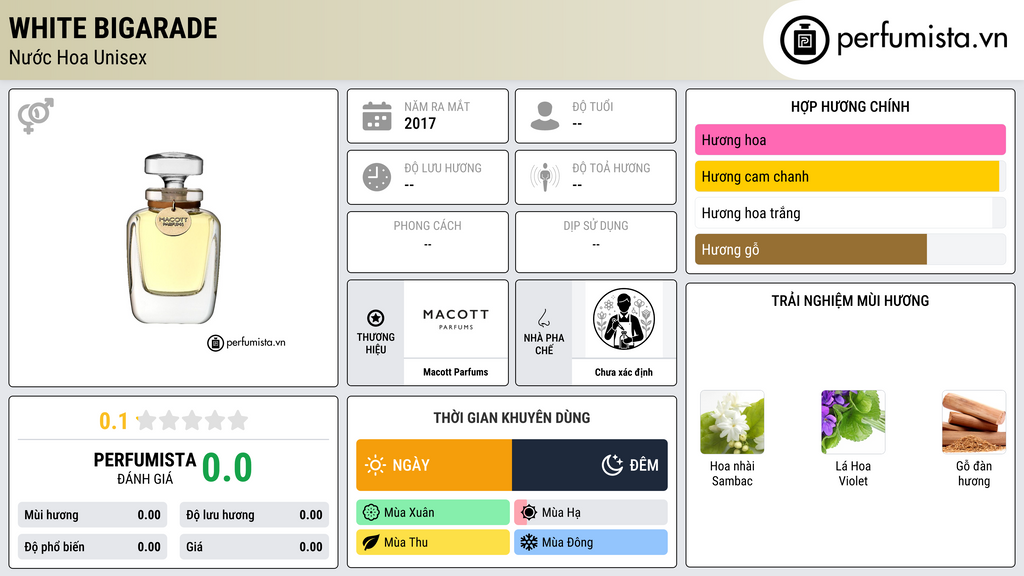Click the HỢP HƯƠNG CHÍNH heading
The height and width of the screenshot is (576, 1024).
point(850,106)
